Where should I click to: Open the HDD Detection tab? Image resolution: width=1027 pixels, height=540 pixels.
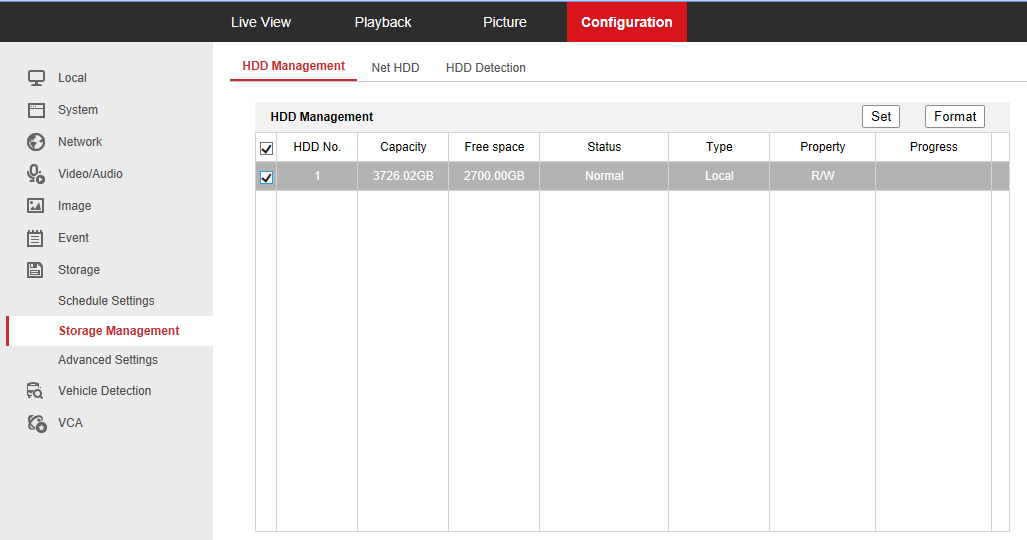tap(485, 68)
